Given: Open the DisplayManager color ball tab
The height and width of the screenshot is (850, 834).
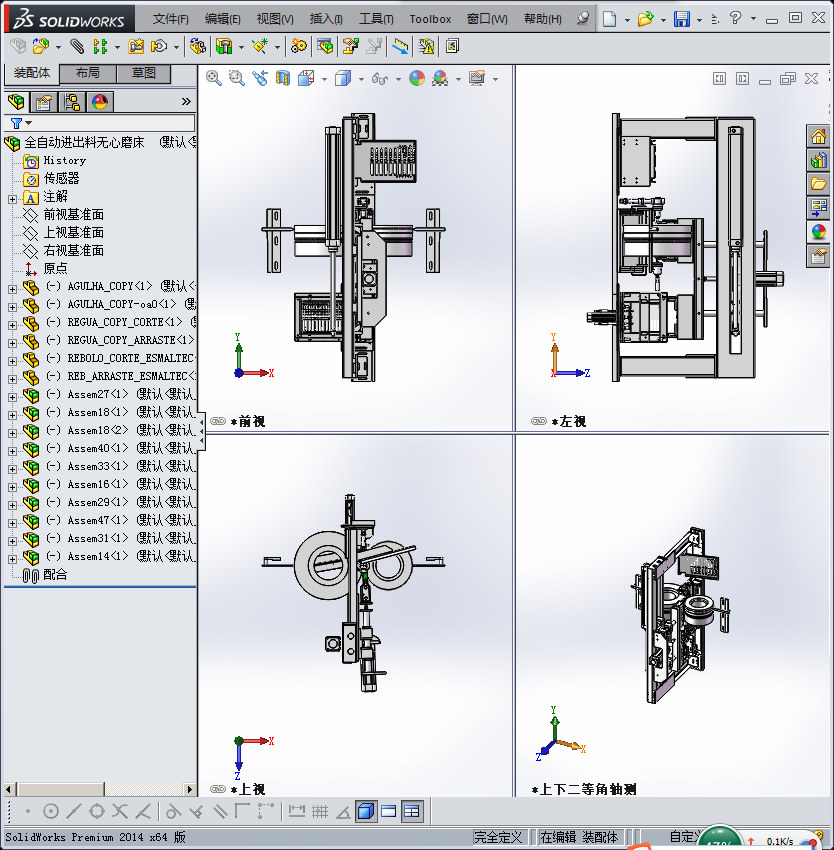Looking at the screenshot, I should (100, 101).
